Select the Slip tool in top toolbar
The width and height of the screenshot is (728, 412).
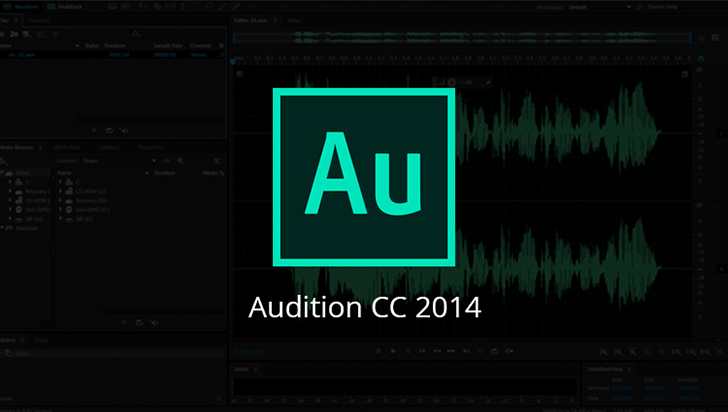click(x=170, y=7)
